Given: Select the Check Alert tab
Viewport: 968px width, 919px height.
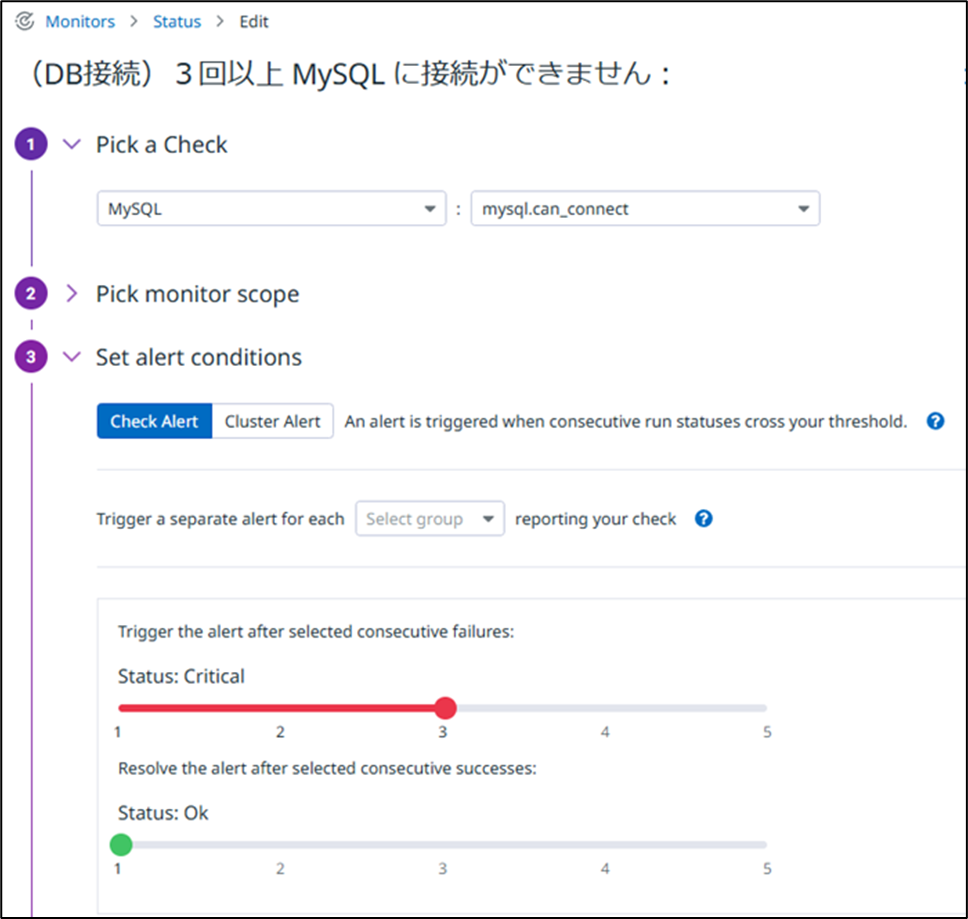Looking at the screenshot, I should coord(154,421).
